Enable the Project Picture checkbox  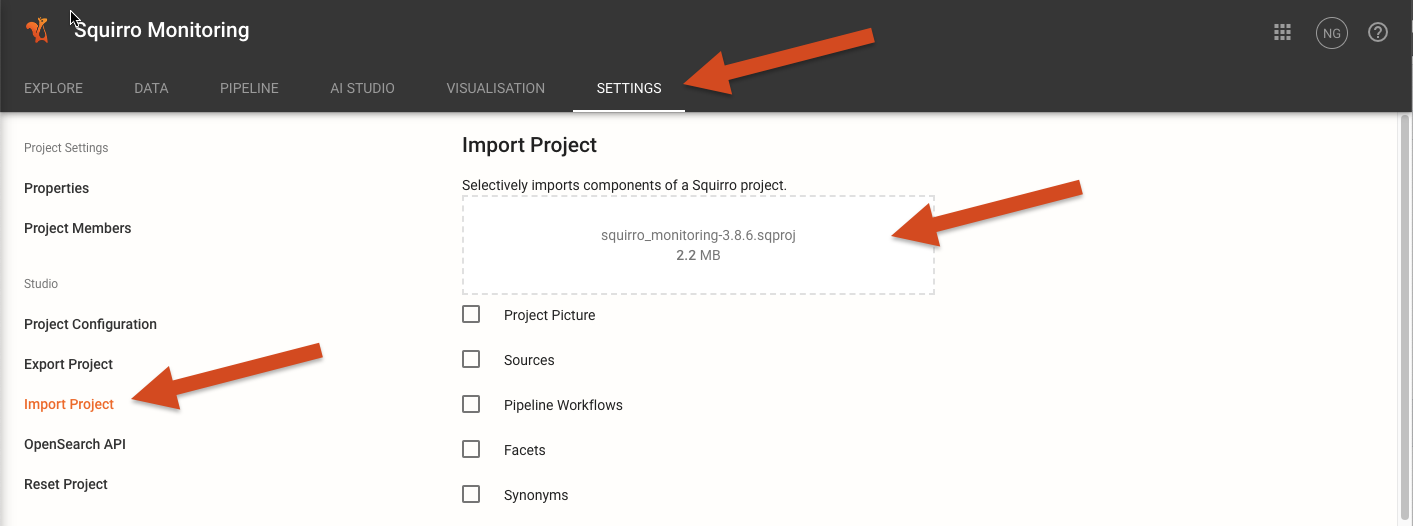point(471,314)
